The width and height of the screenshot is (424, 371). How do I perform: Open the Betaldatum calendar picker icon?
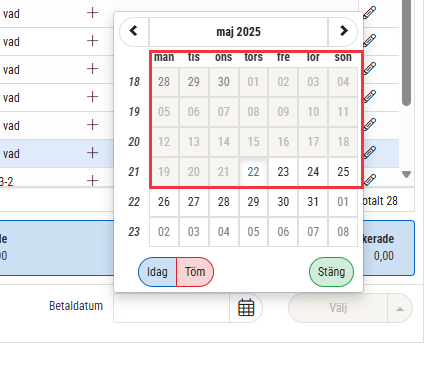pyautogui.click(x=246, y=307)
